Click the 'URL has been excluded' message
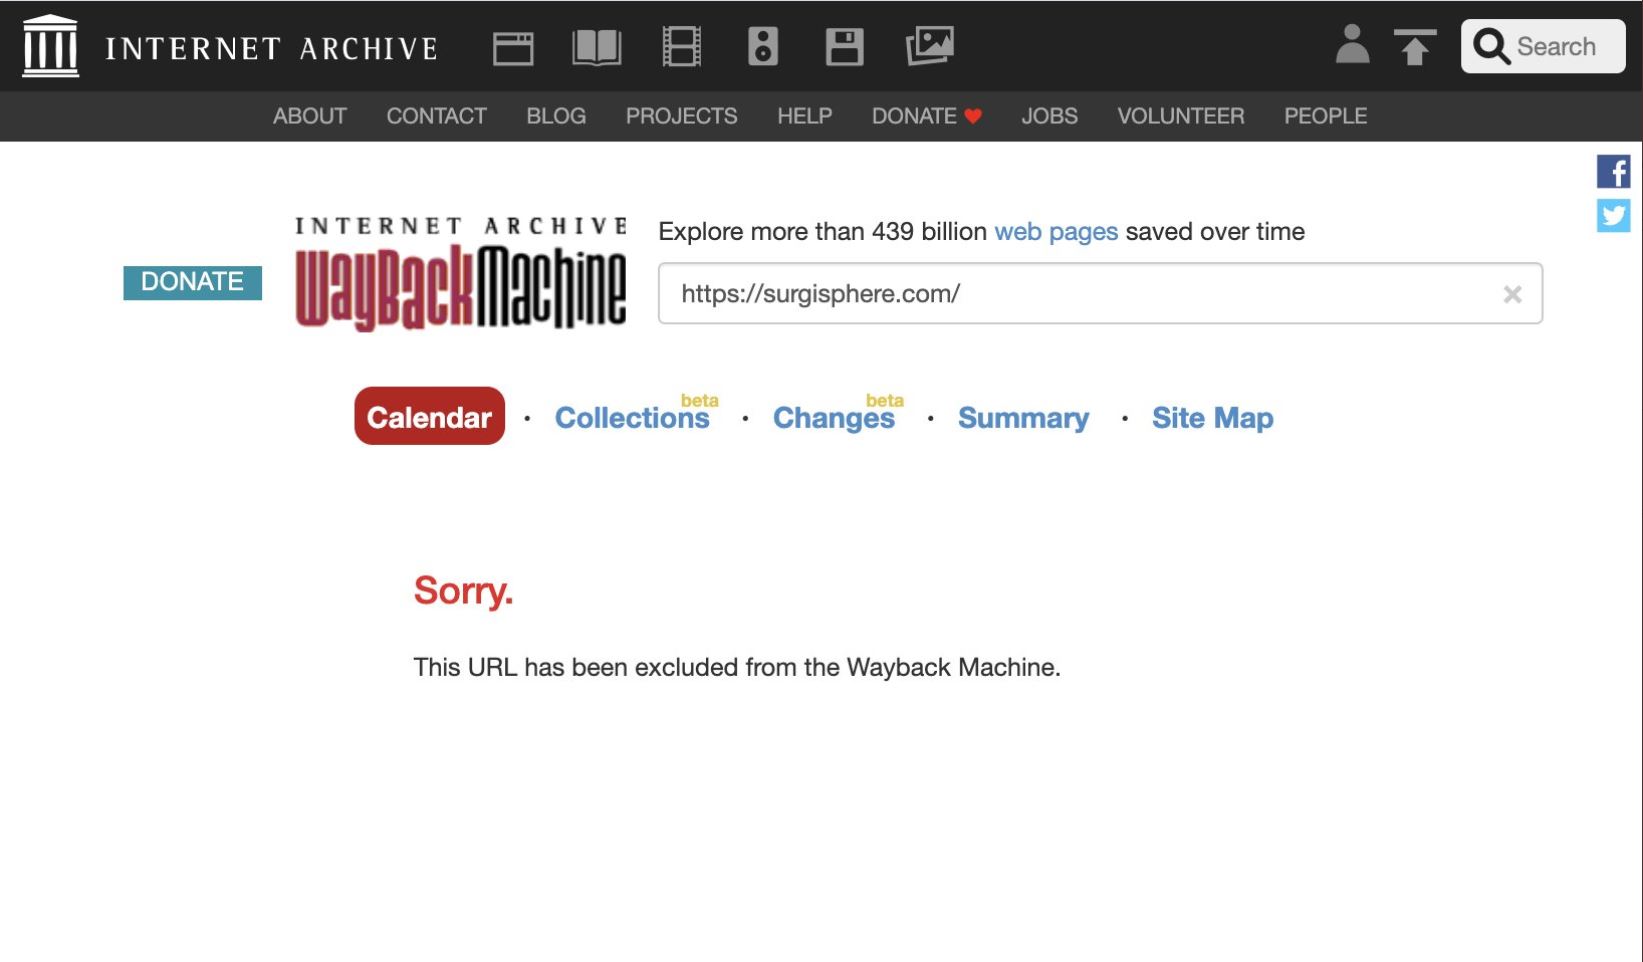Screen dimensions: 1643x962 point(737,667)
